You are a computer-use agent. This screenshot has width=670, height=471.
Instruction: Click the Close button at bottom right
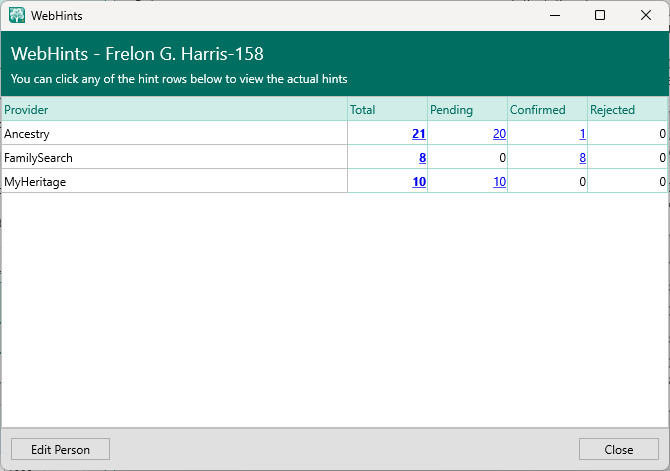coord(619,449)
